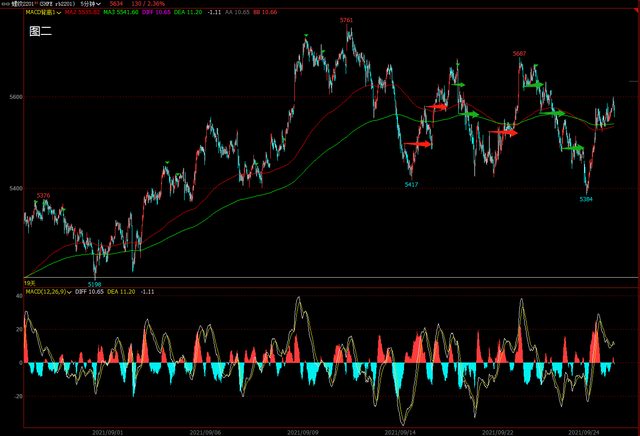Click the 2021/09/14 date on time axis

click(x=400, y=431)
